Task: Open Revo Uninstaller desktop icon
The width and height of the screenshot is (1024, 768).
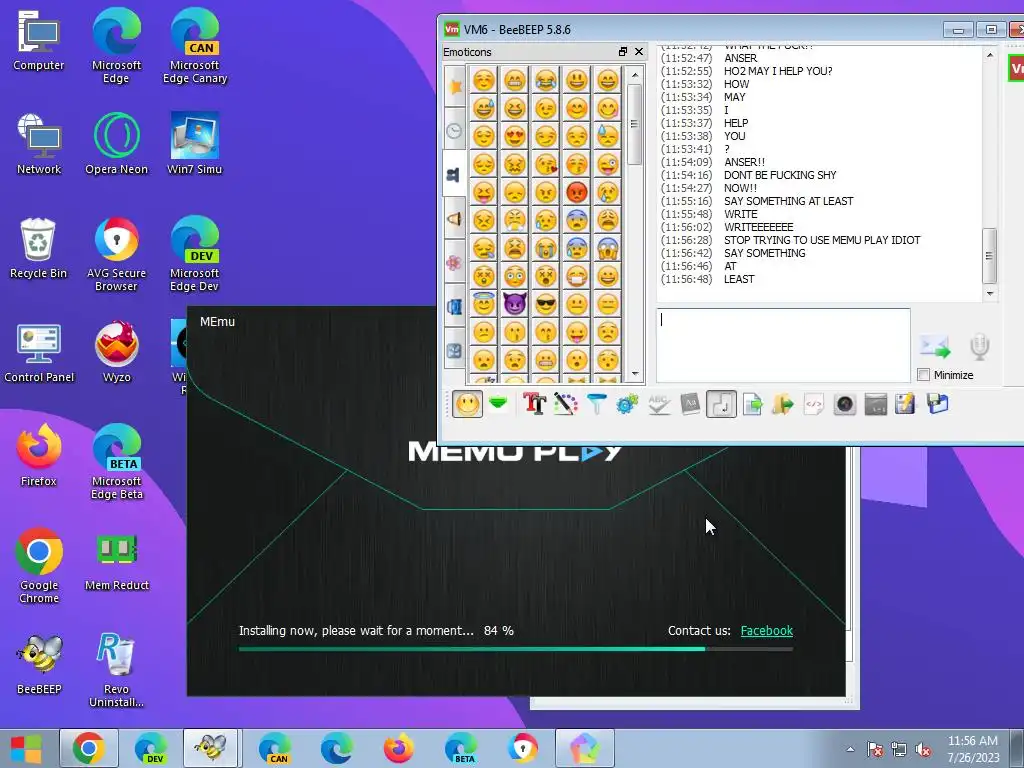Action: (x=116, y=670)
